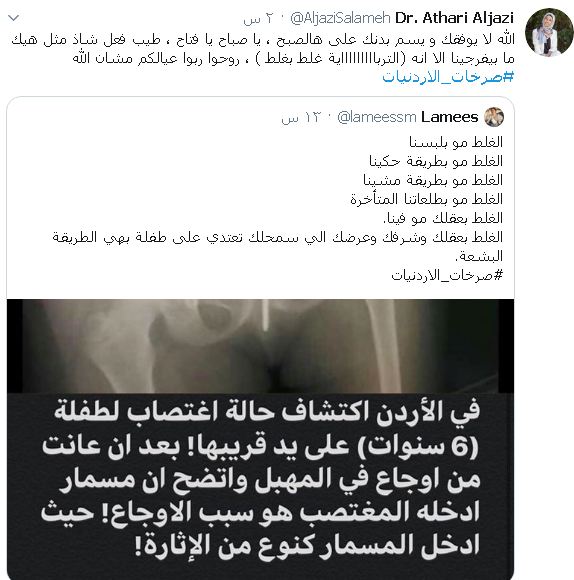Click the Lamees display name
The image size is (574, 580).
point(450,117)
